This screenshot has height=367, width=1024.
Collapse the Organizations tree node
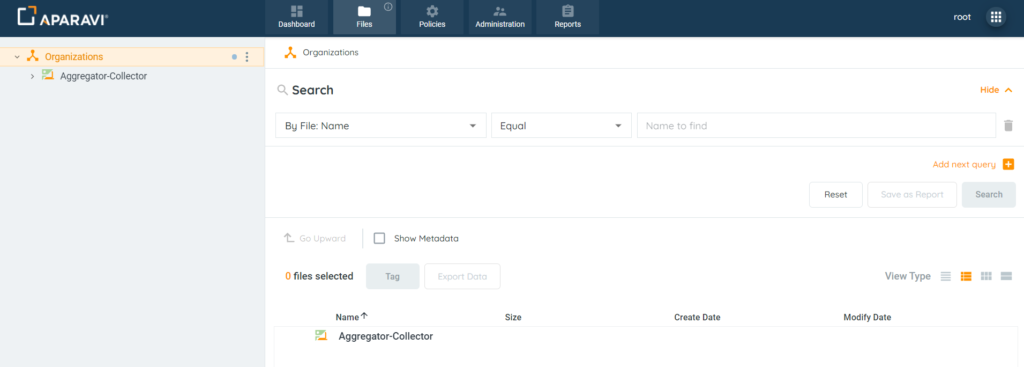click(17, 57)
